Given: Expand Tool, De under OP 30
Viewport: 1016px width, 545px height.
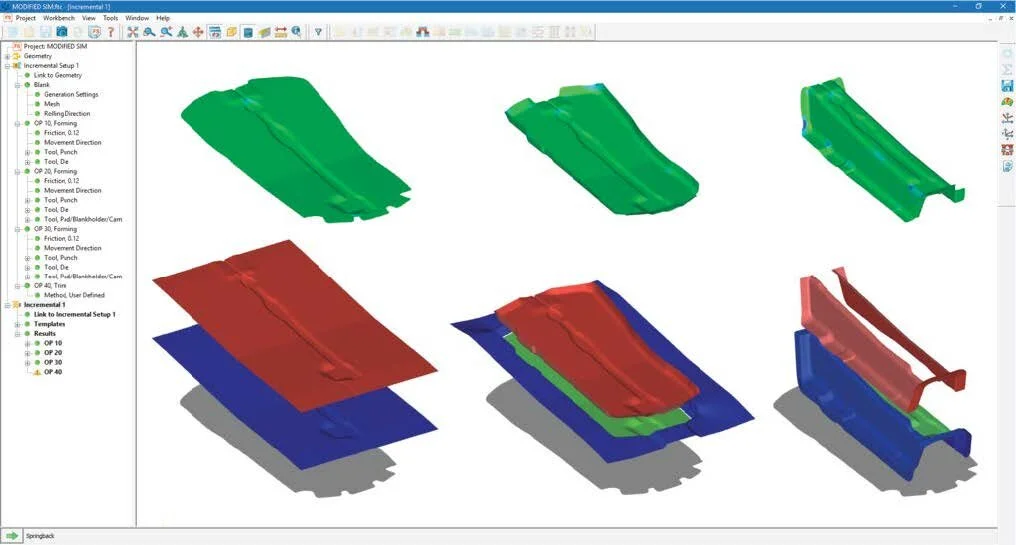Looking at the screenshot, I should 28,267.
